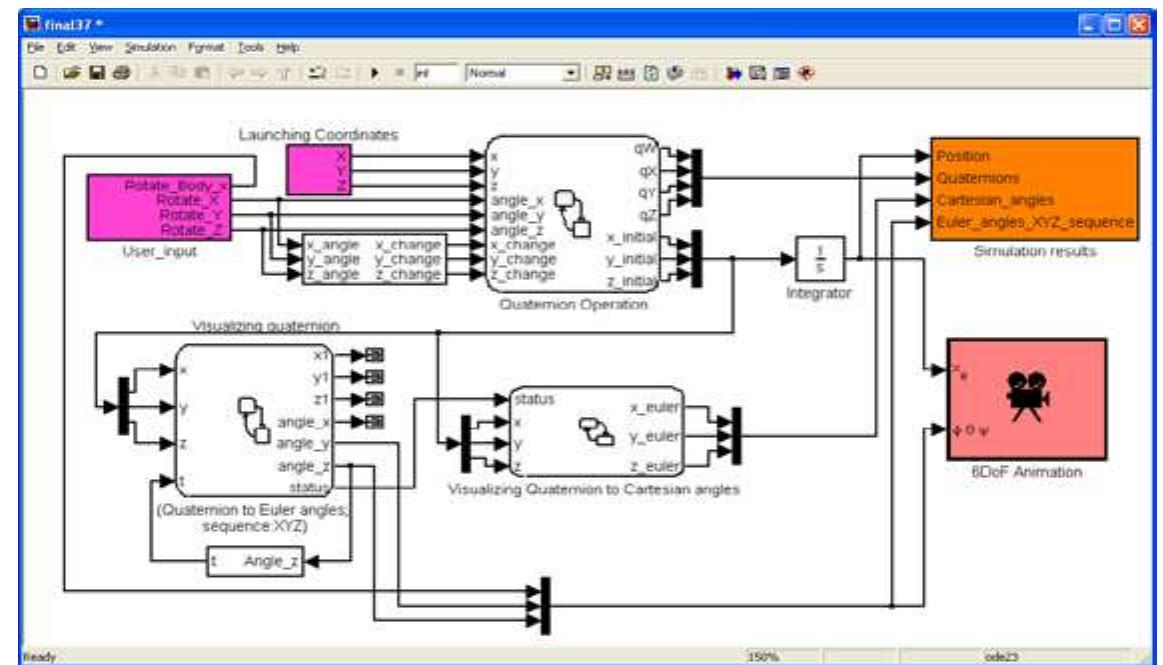Image resolution: width=1163 pixels, height=665 pixels.
Task: Expand the simulation mode dropdown showing Normal
Action: pyautogui.click(x=570, y=70)
